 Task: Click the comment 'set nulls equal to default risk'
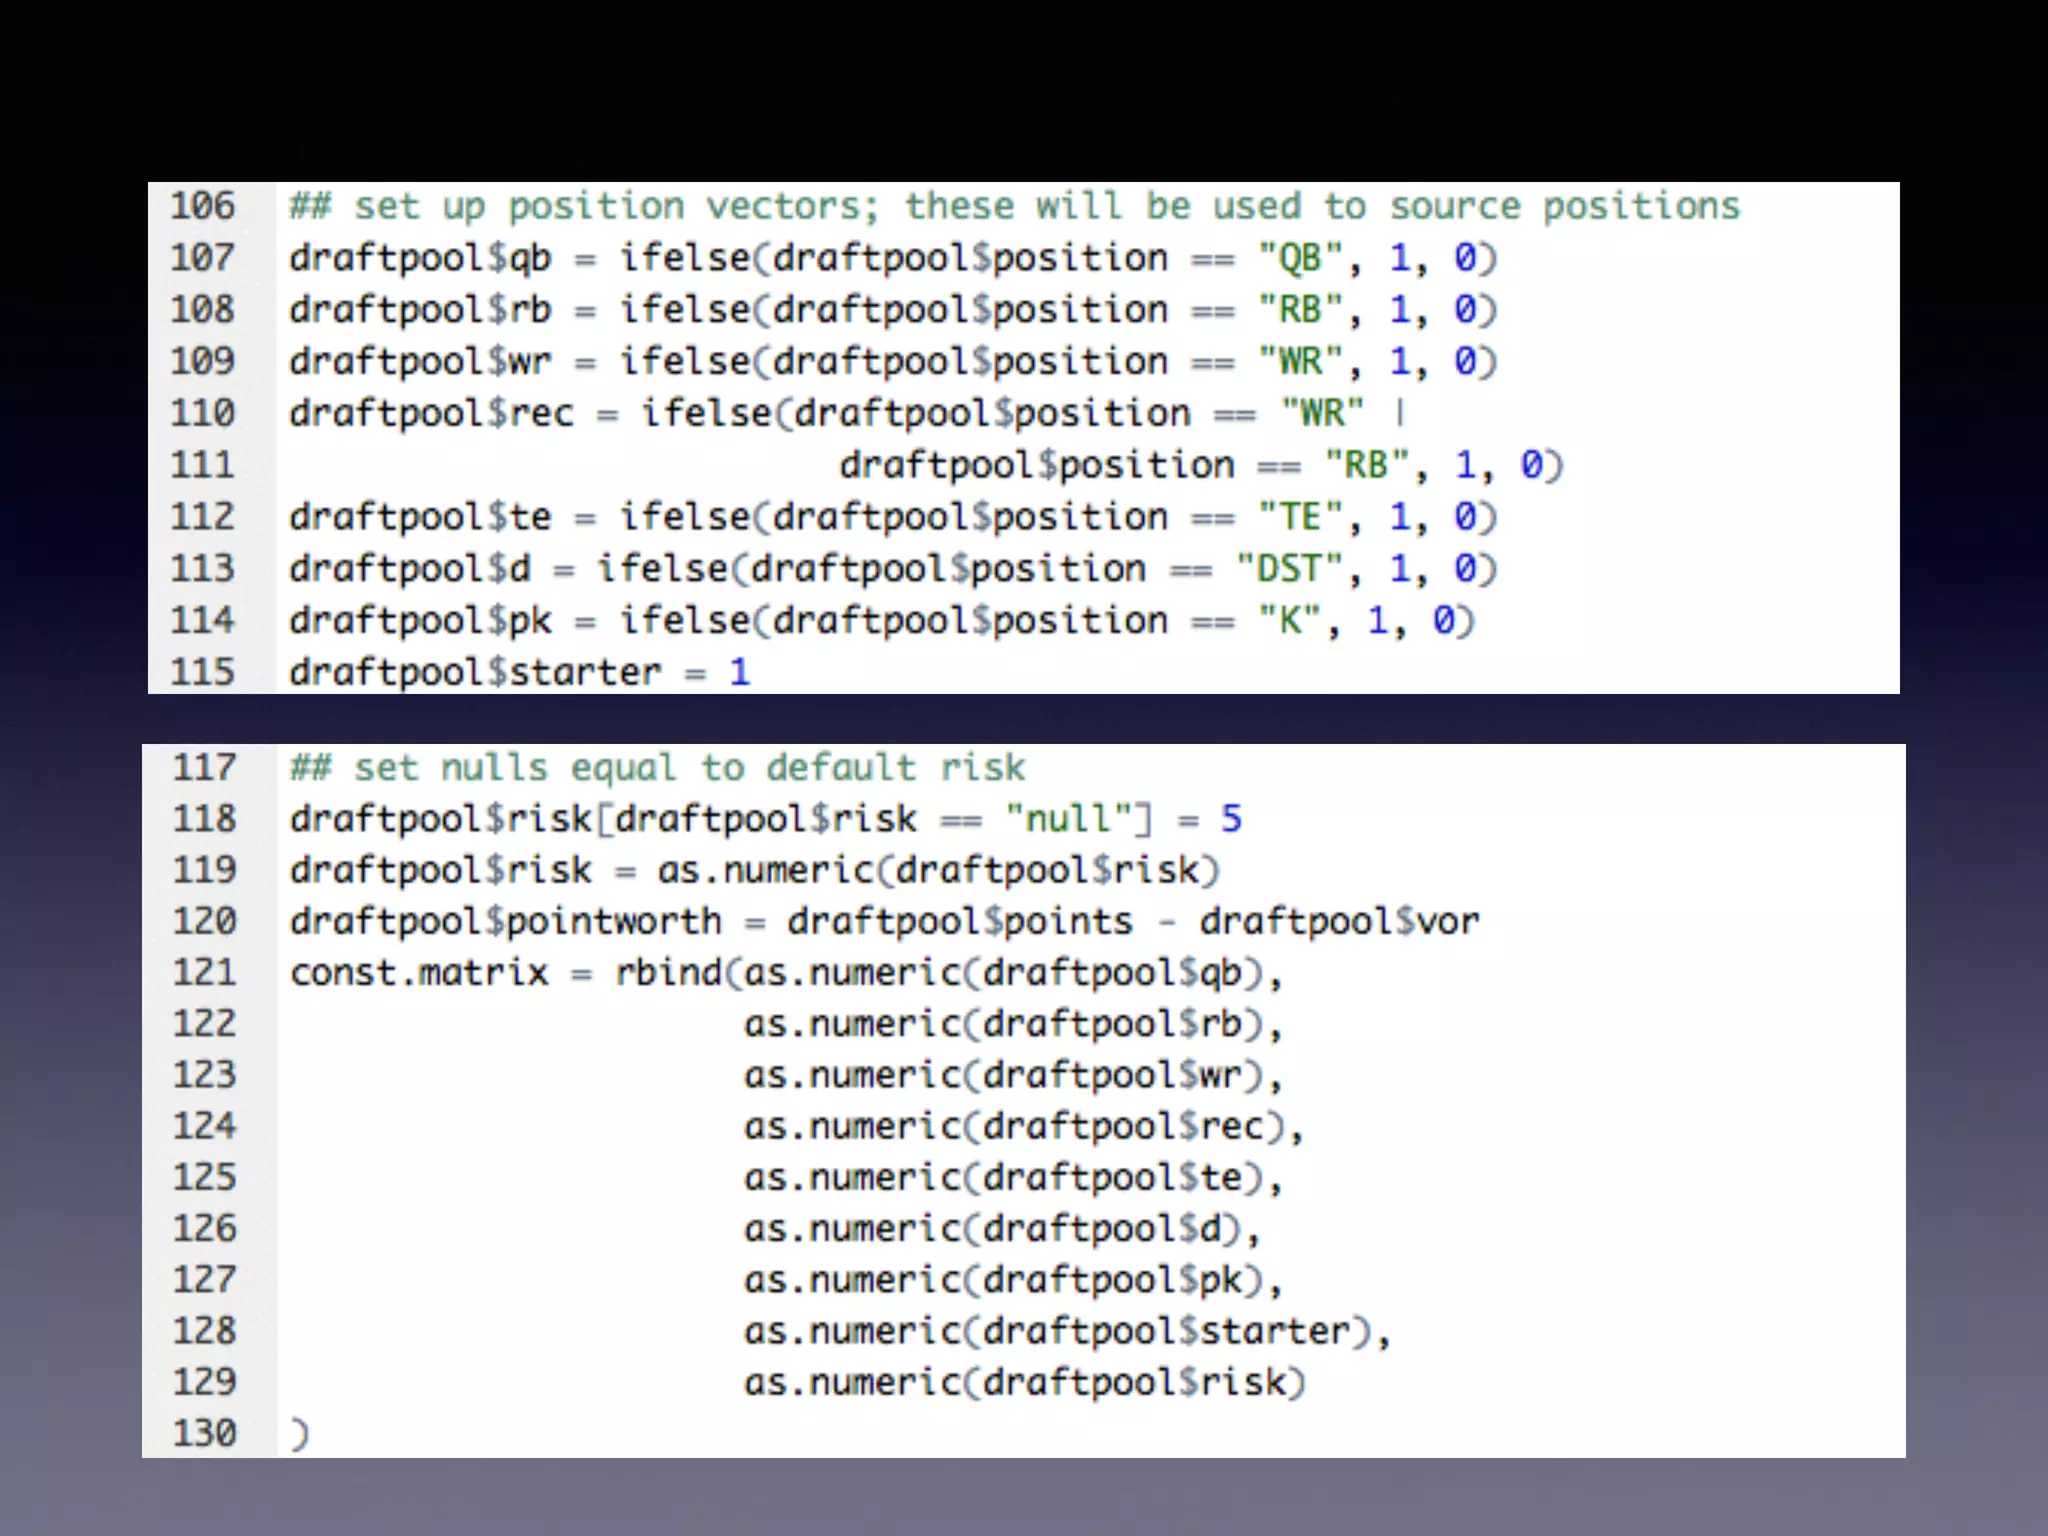point(657,767)
